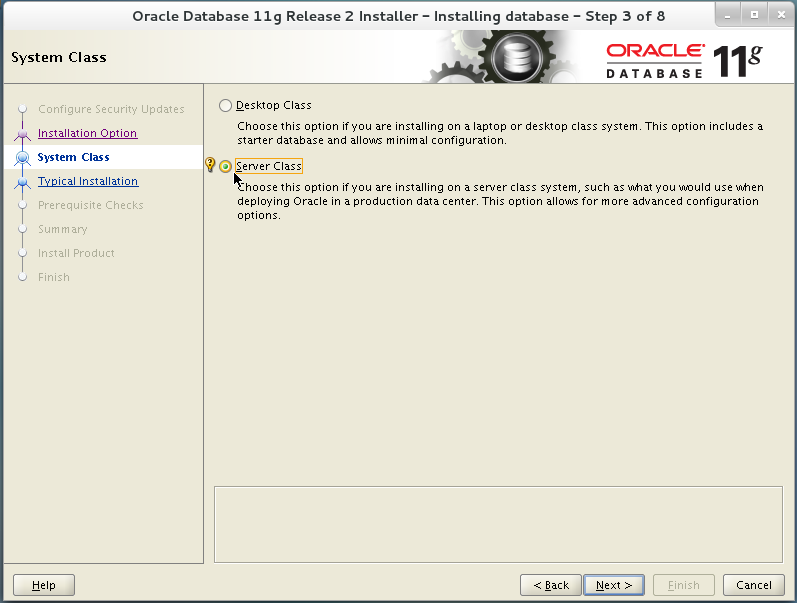The image size is (797, 603).
Task: Open the Installation Option step link
Action: pyautogui.click(x=87, y=133)
